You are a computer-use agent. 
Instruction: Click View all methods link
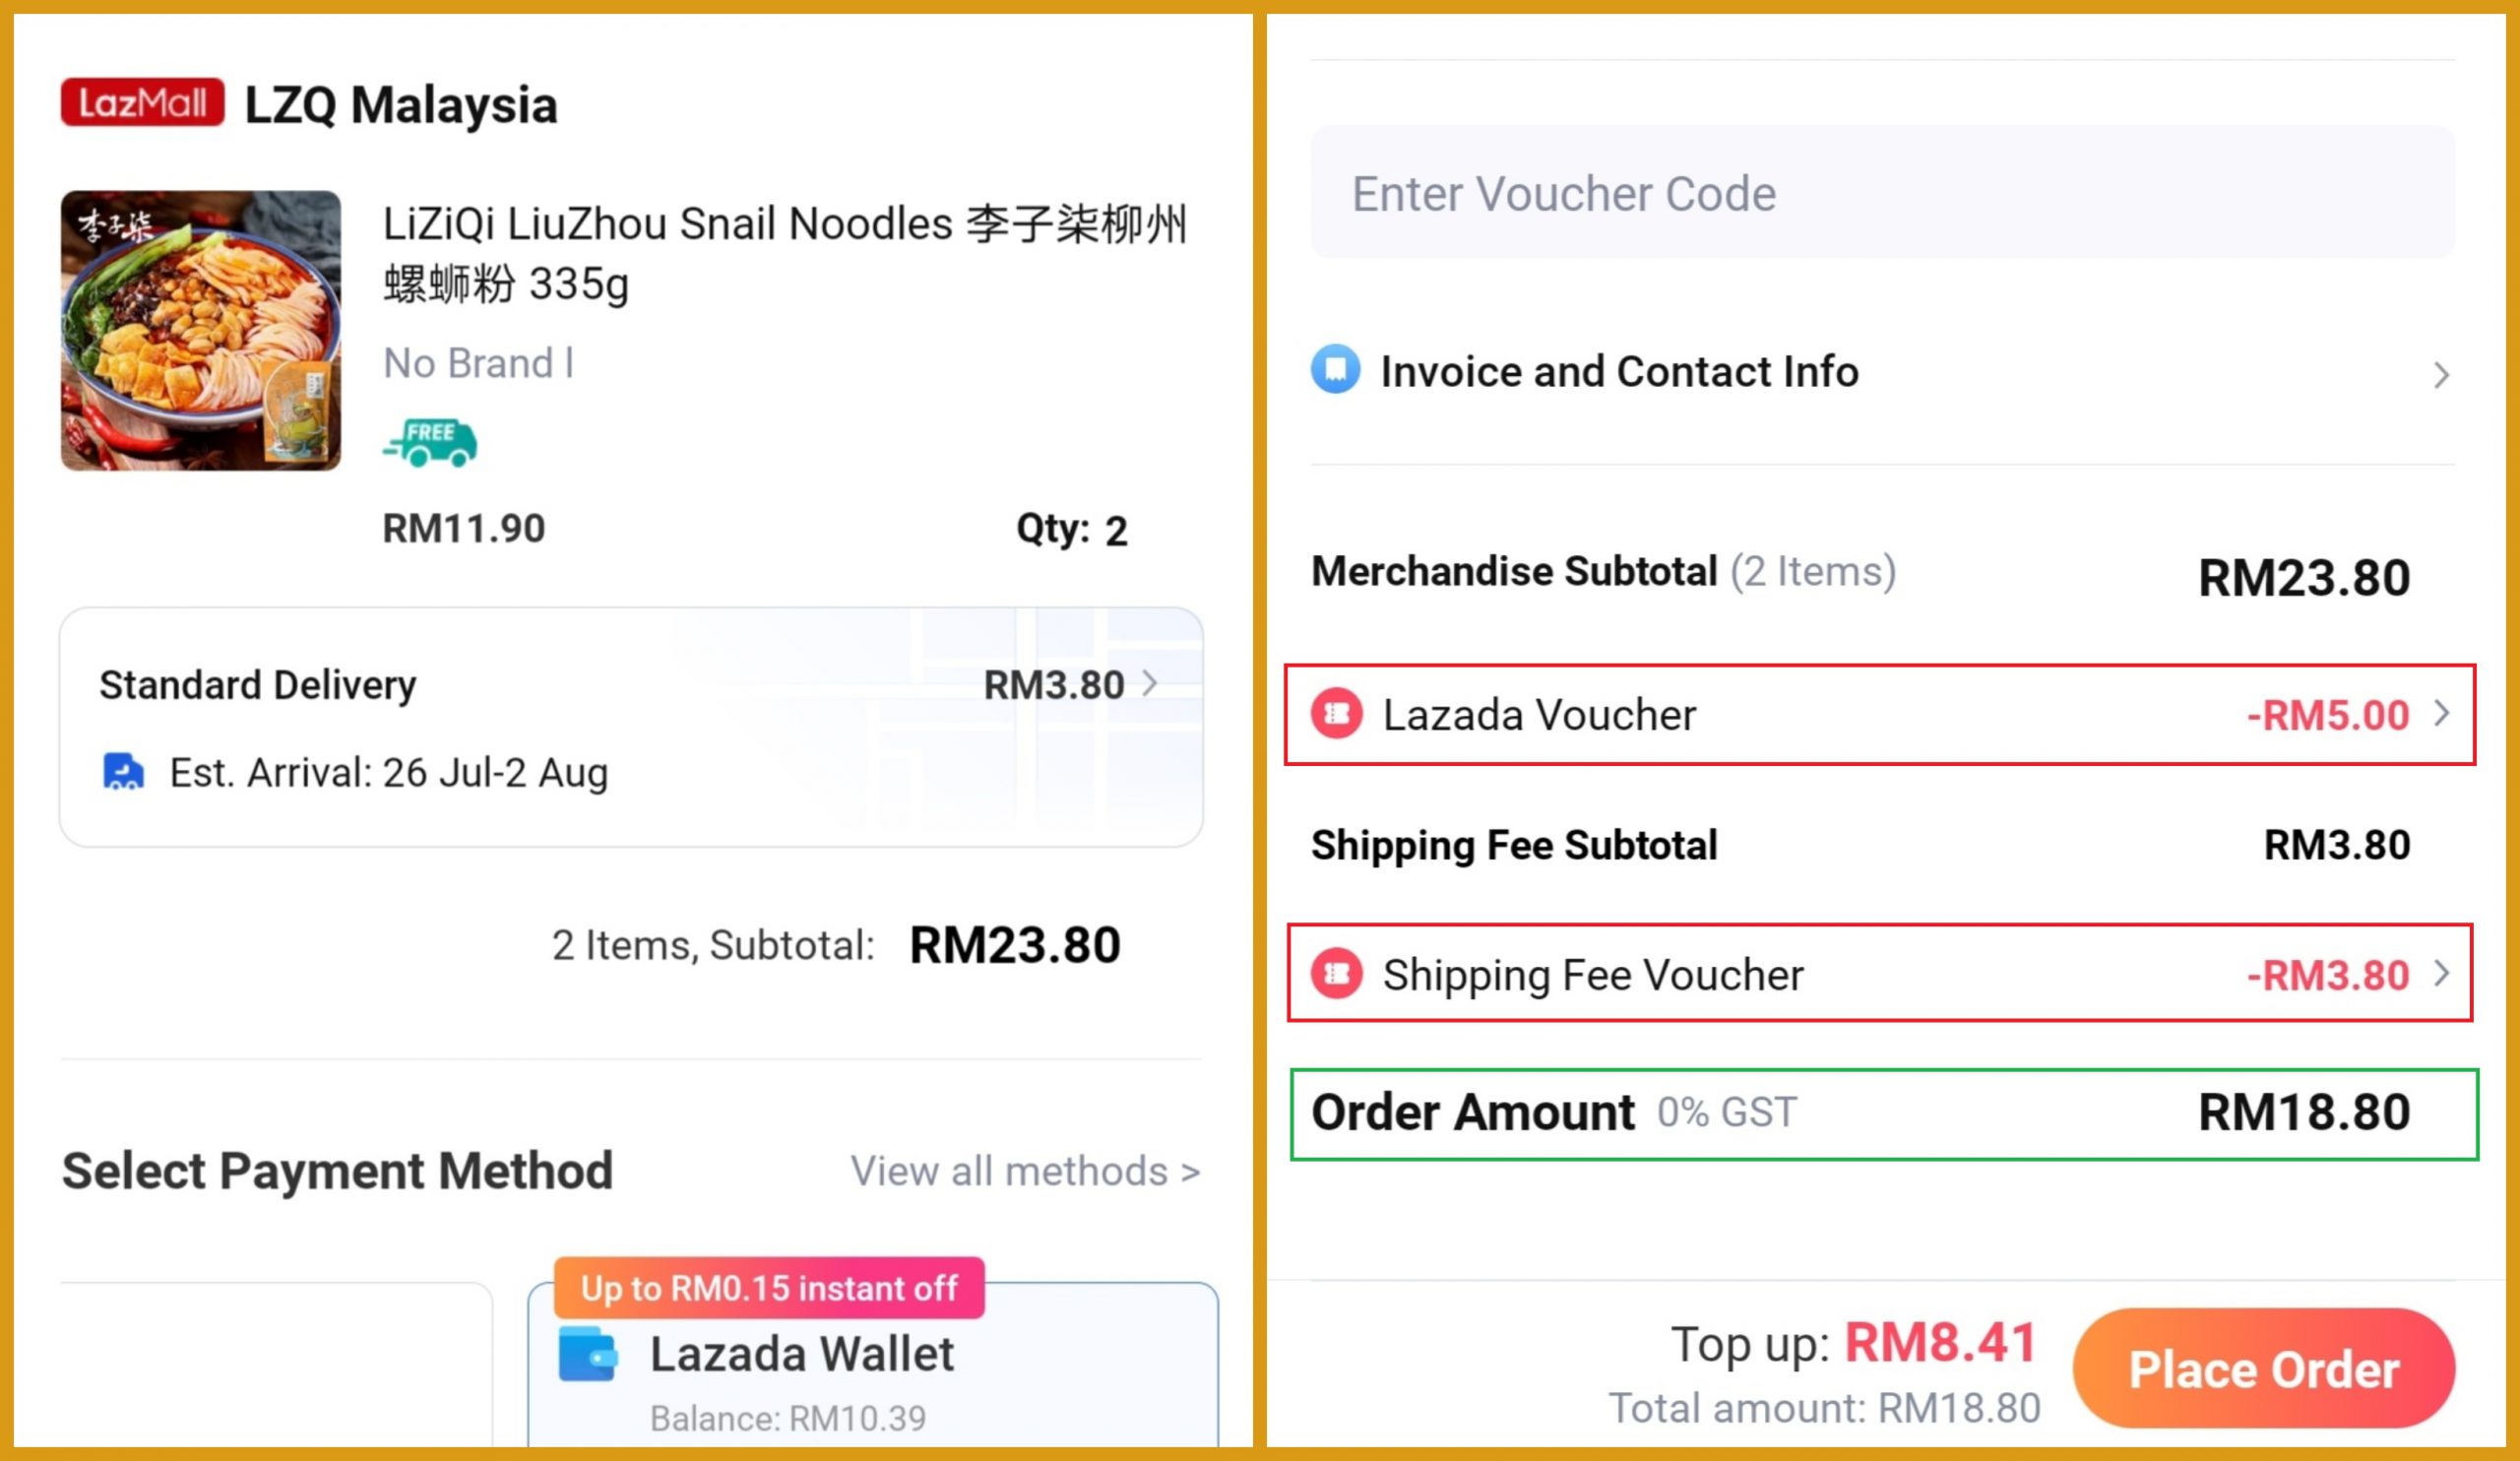(1025, 1171)
